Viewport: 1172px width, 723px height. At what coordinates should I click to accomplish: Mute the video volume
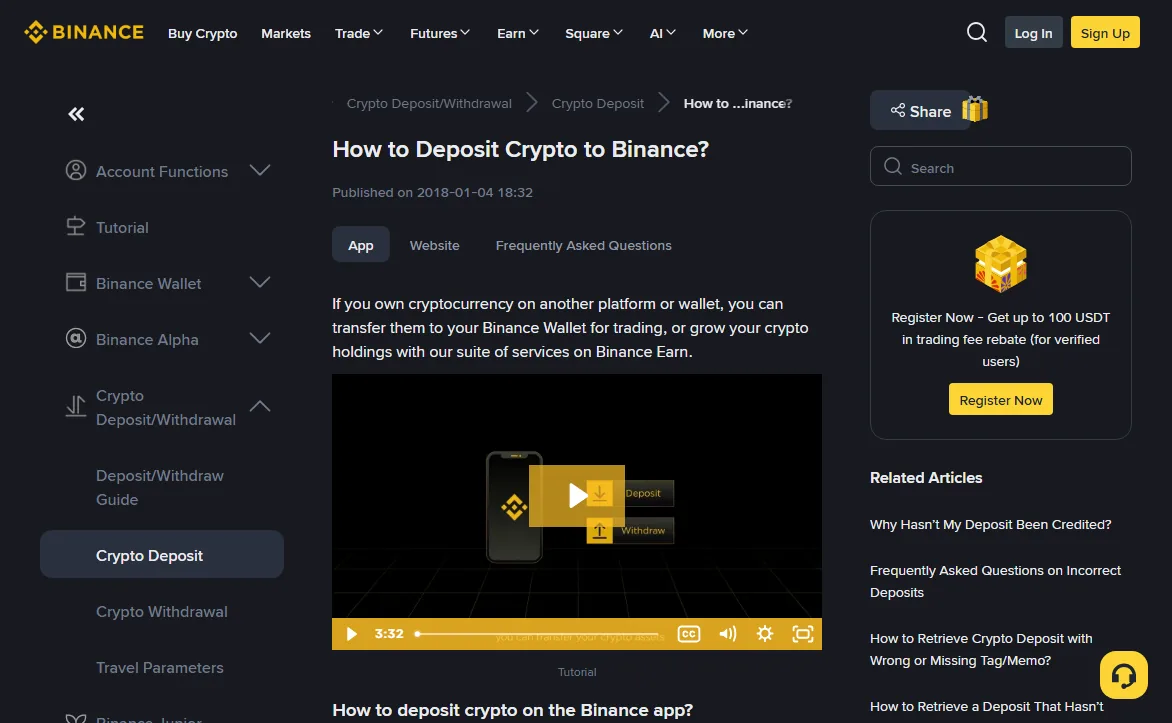pyautogui.click(x=727, y=634)
